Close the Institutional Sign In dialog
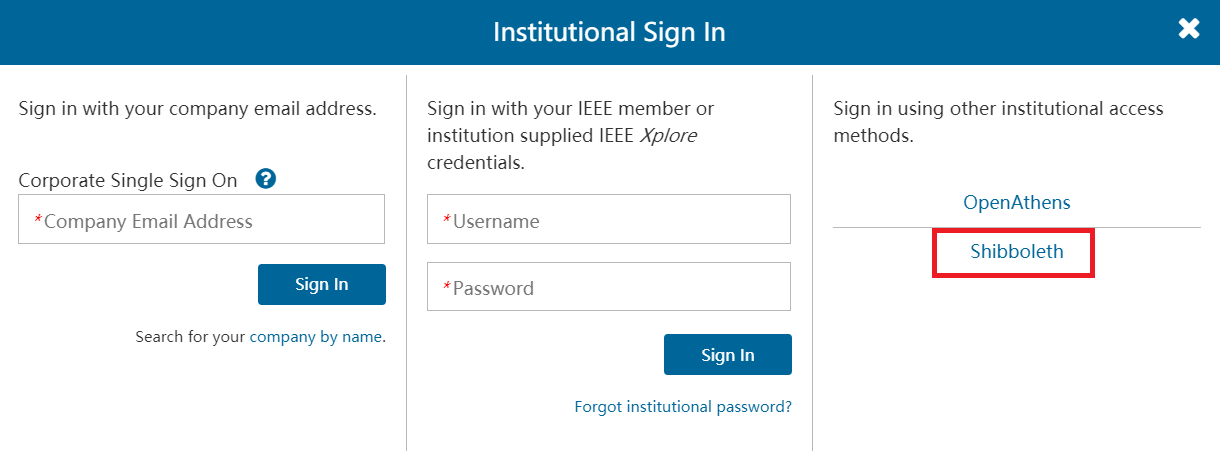The height and width of the screenshot is (451, 1220). tap(1188, 29)
